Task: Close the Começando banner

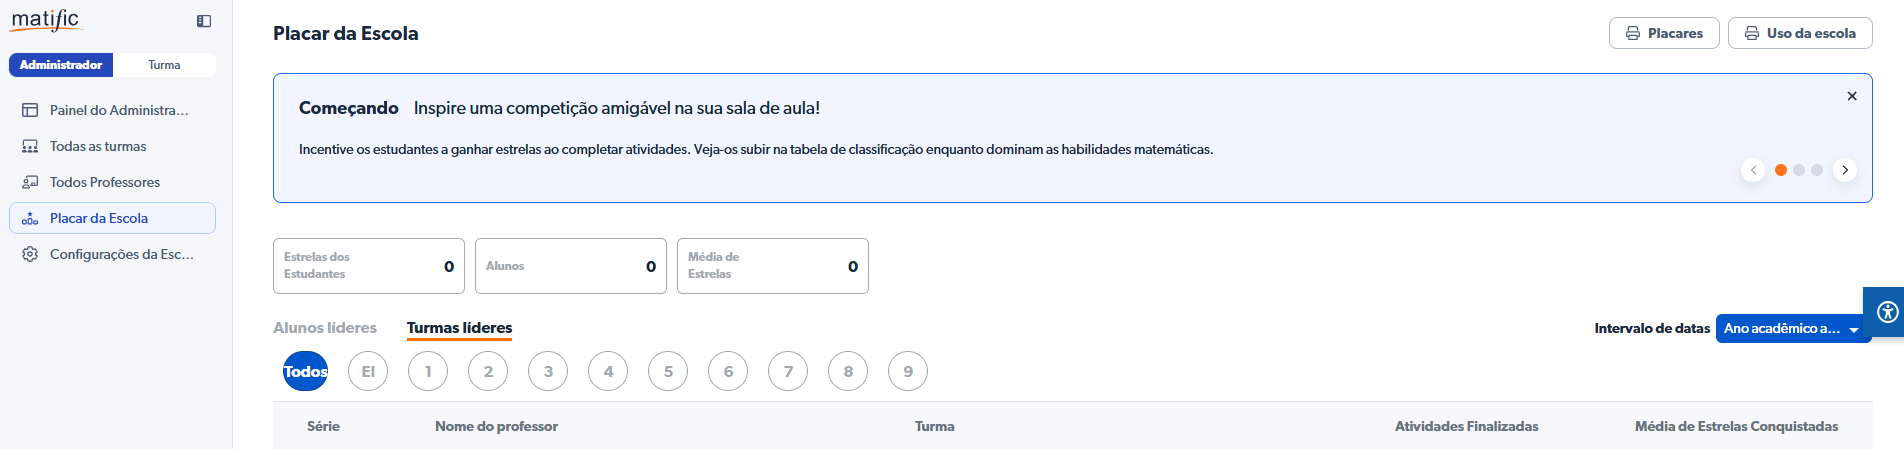Action: click(1852, 96)
